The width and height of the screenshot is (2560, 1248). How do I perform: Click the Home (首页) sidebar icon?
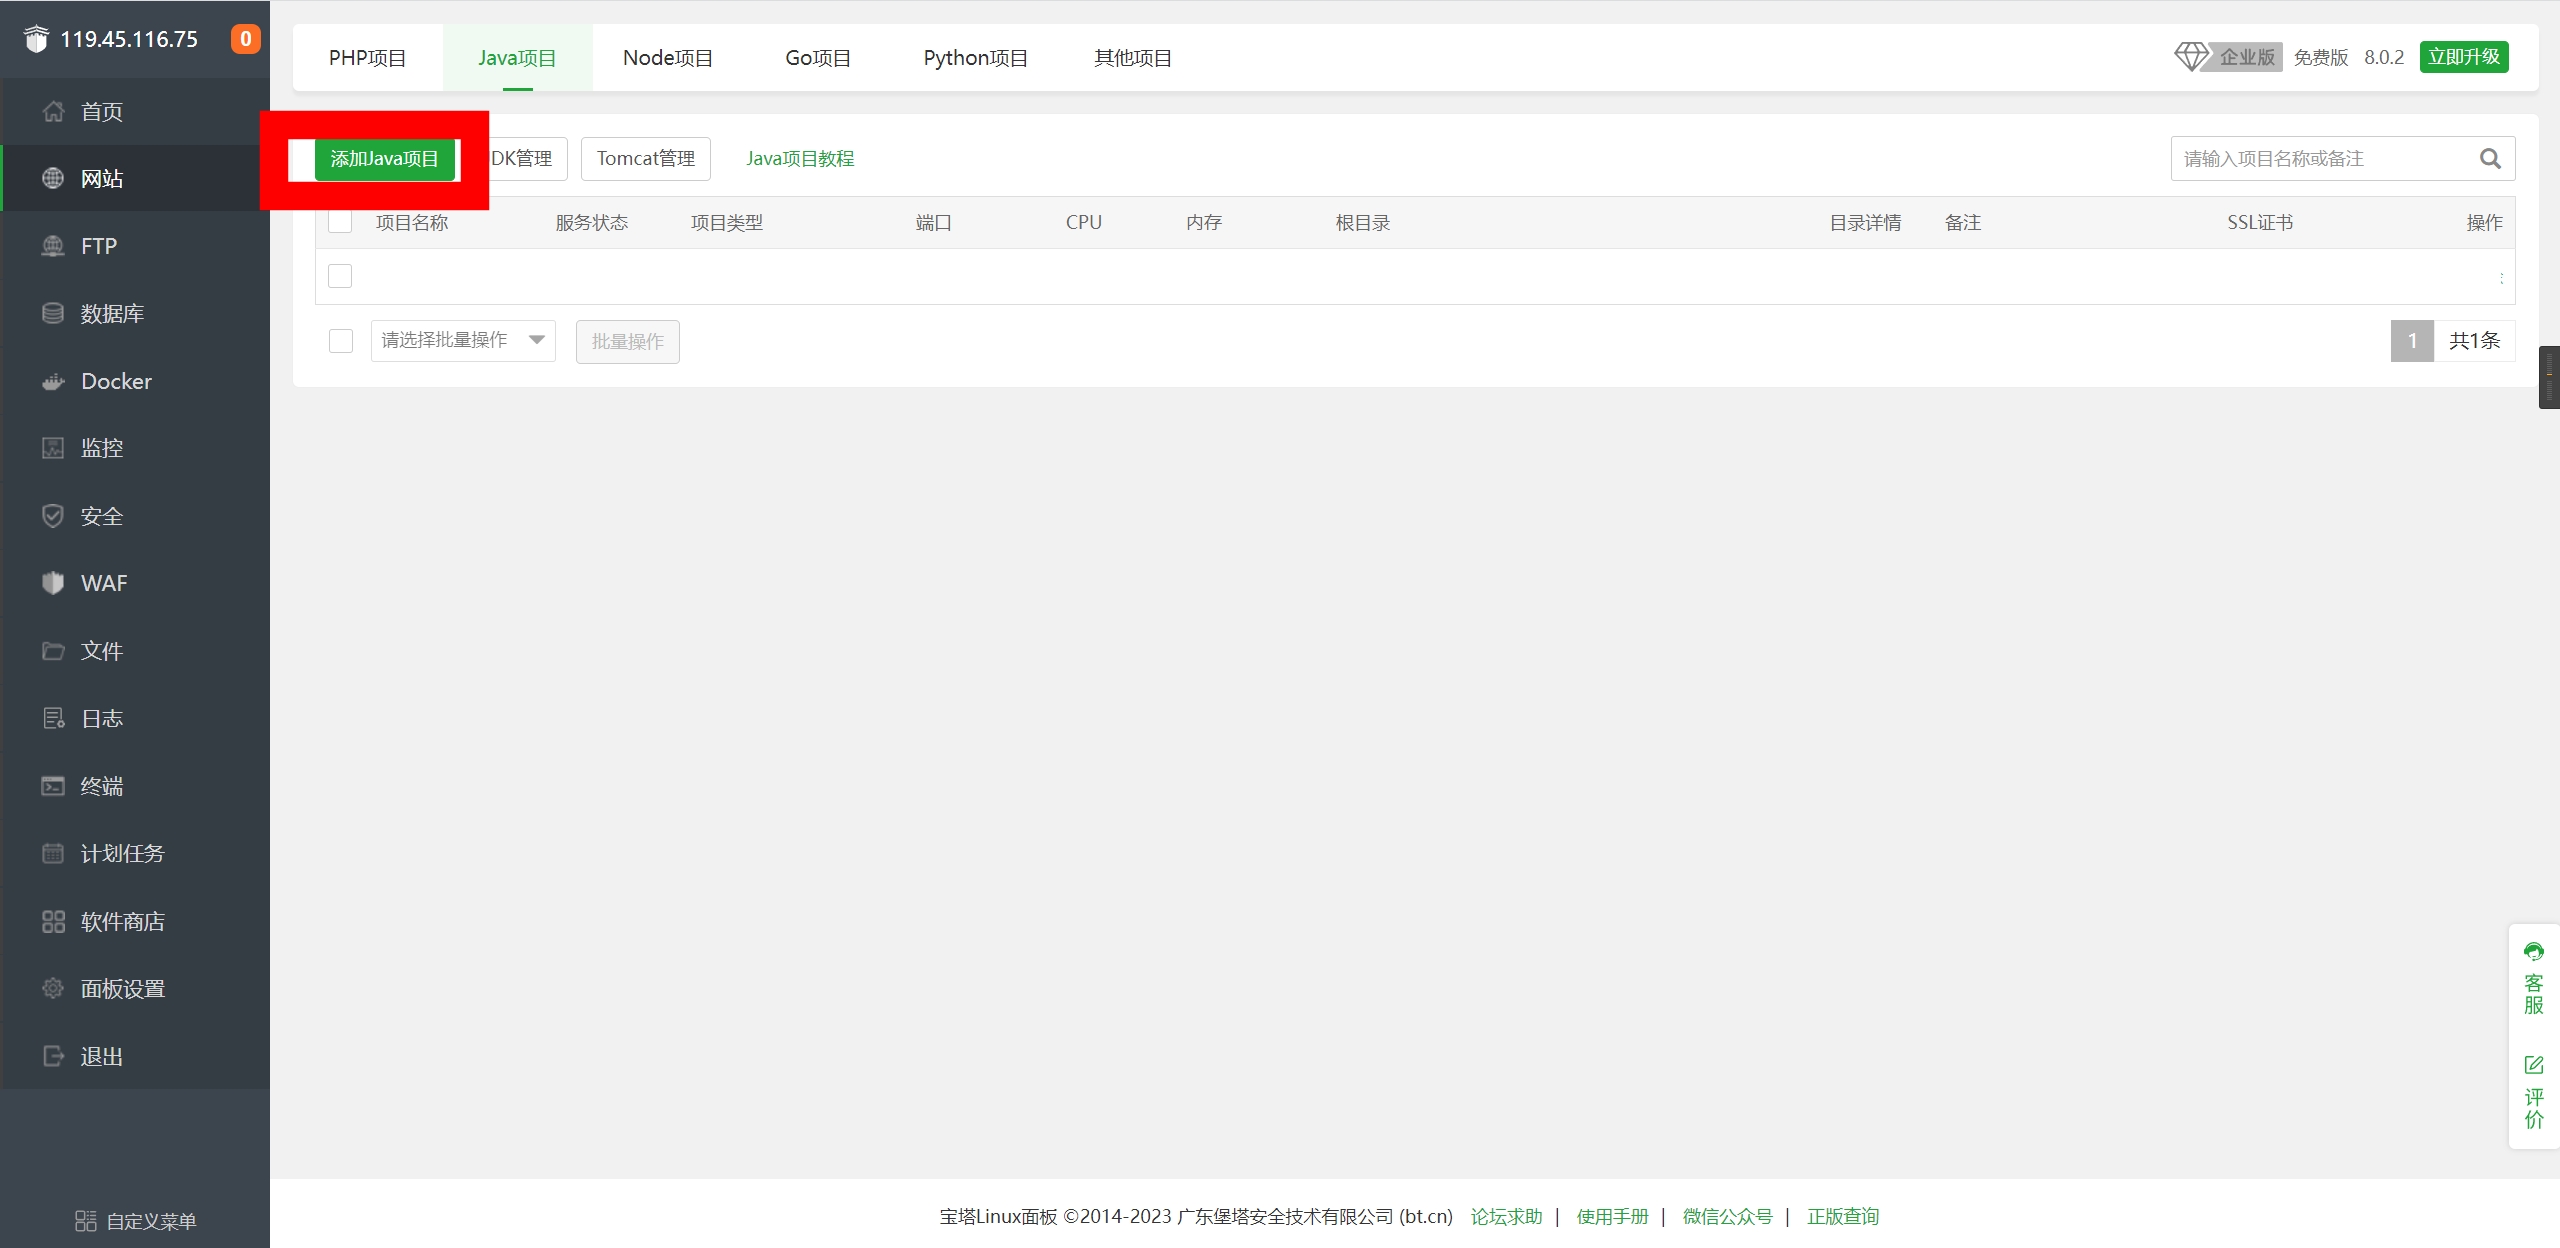point(53,112)
